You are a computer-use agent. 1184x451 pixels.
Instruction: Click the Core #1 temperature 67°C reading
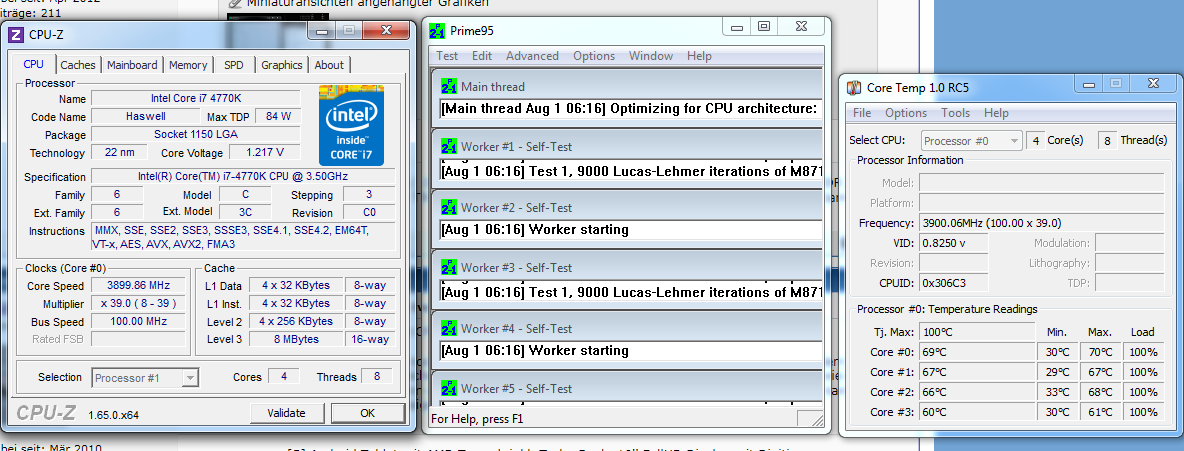pyautogui.click(x=977, y=372)
